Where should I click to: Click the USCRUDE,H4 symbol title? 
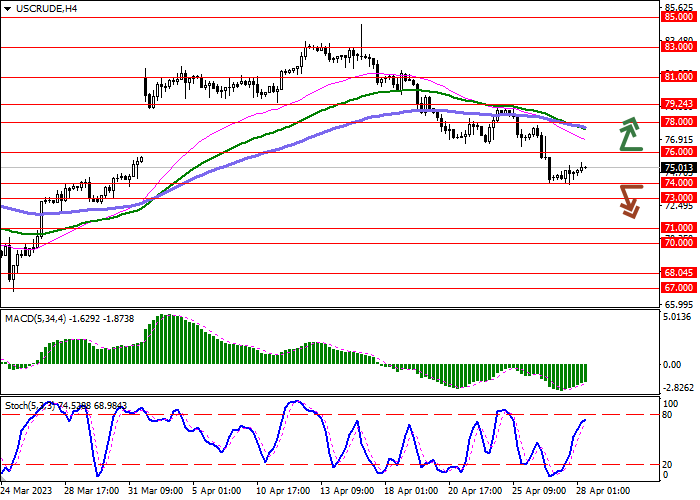pyautogui.click(x=46, y=8)
